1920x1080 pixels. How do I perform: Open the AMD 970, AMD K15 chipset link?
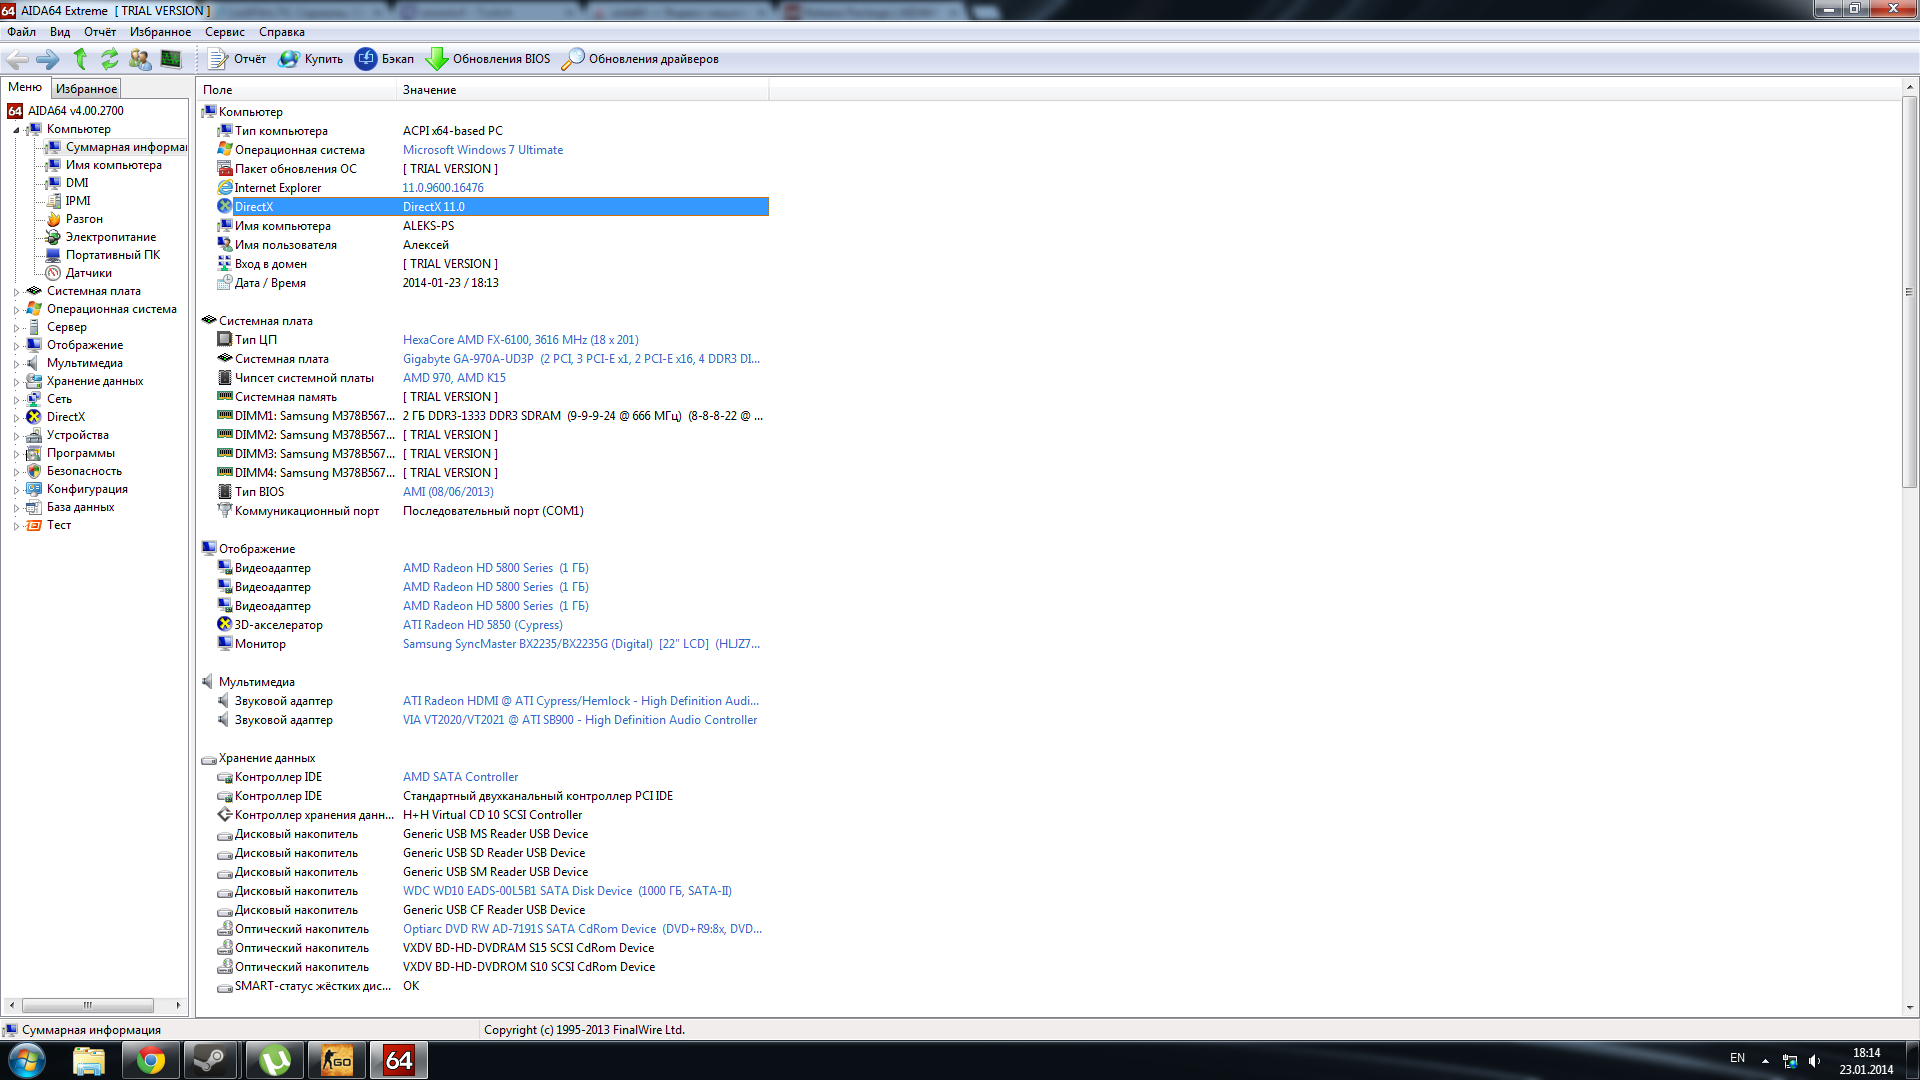pyautogui.click(x=454, y=378)
